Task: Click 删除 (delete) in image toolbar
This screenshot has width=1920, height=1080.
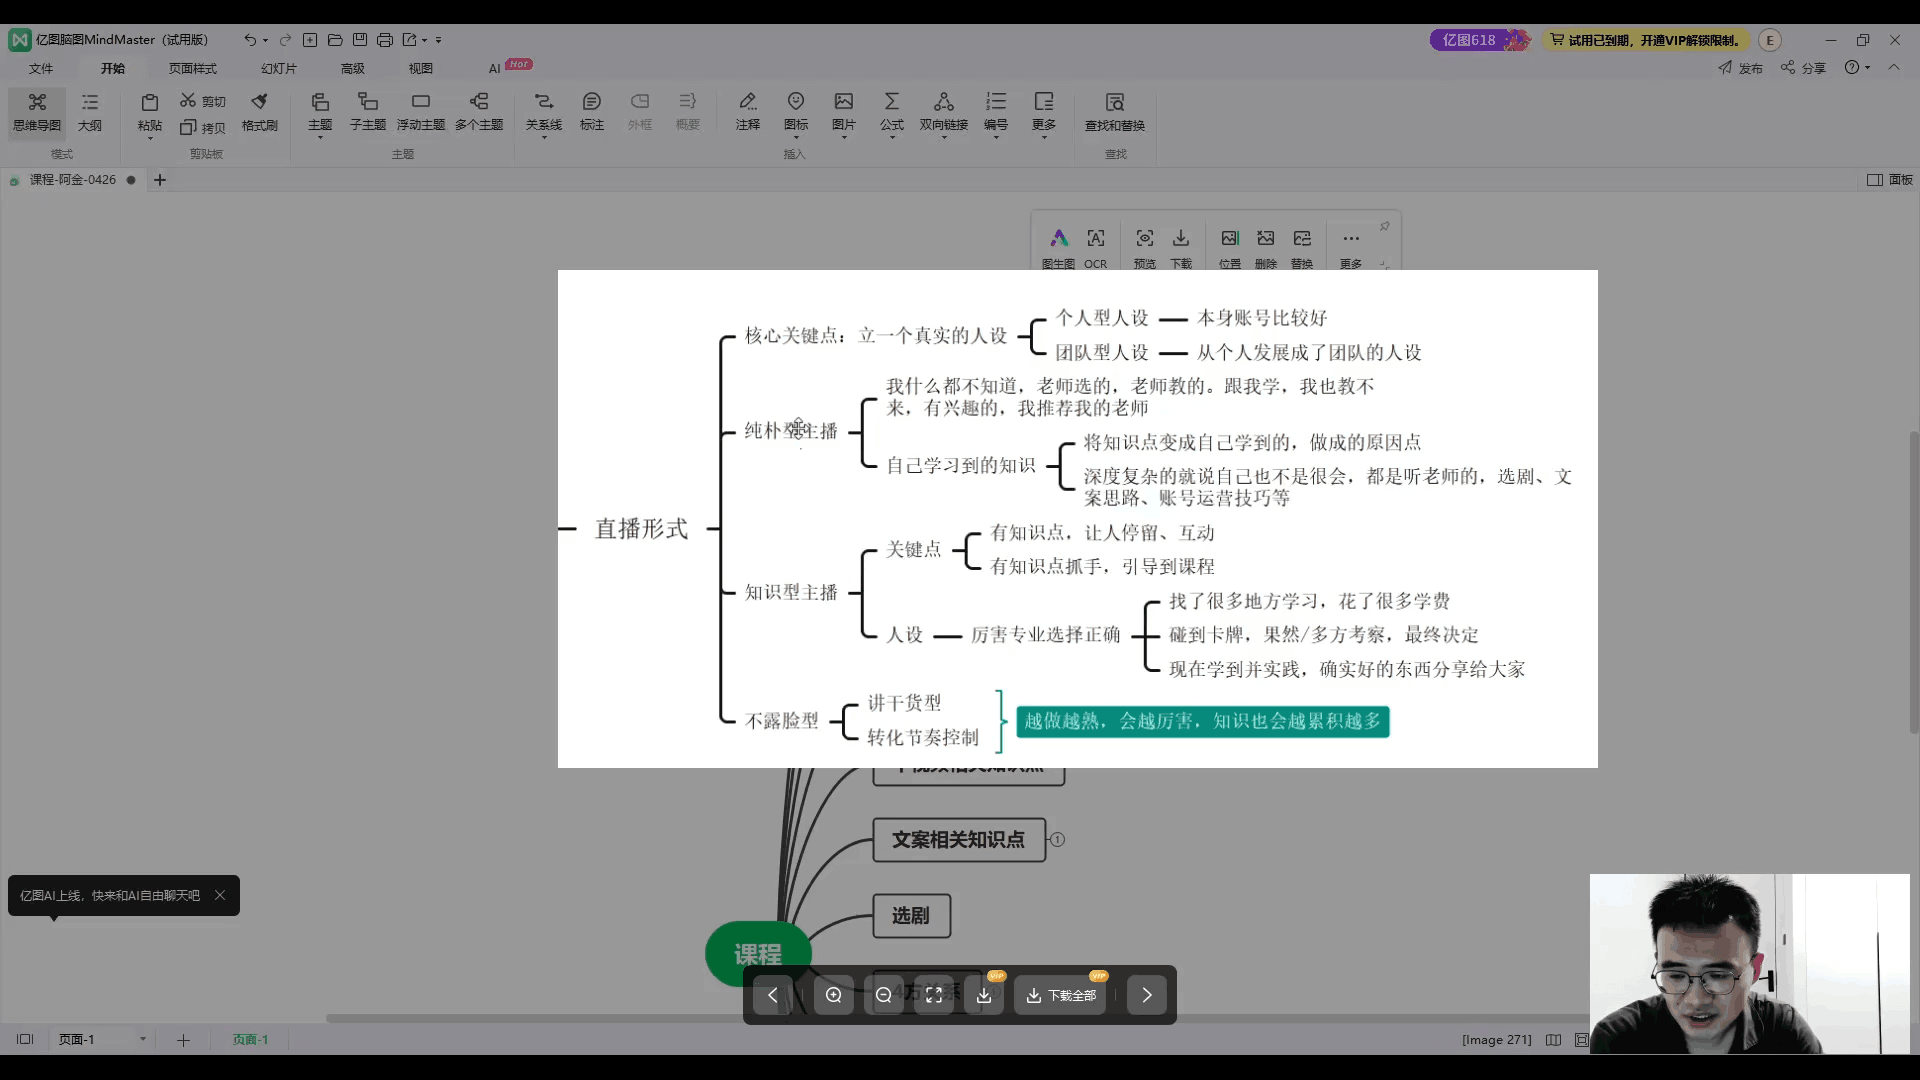Action: pos(1266,249)
